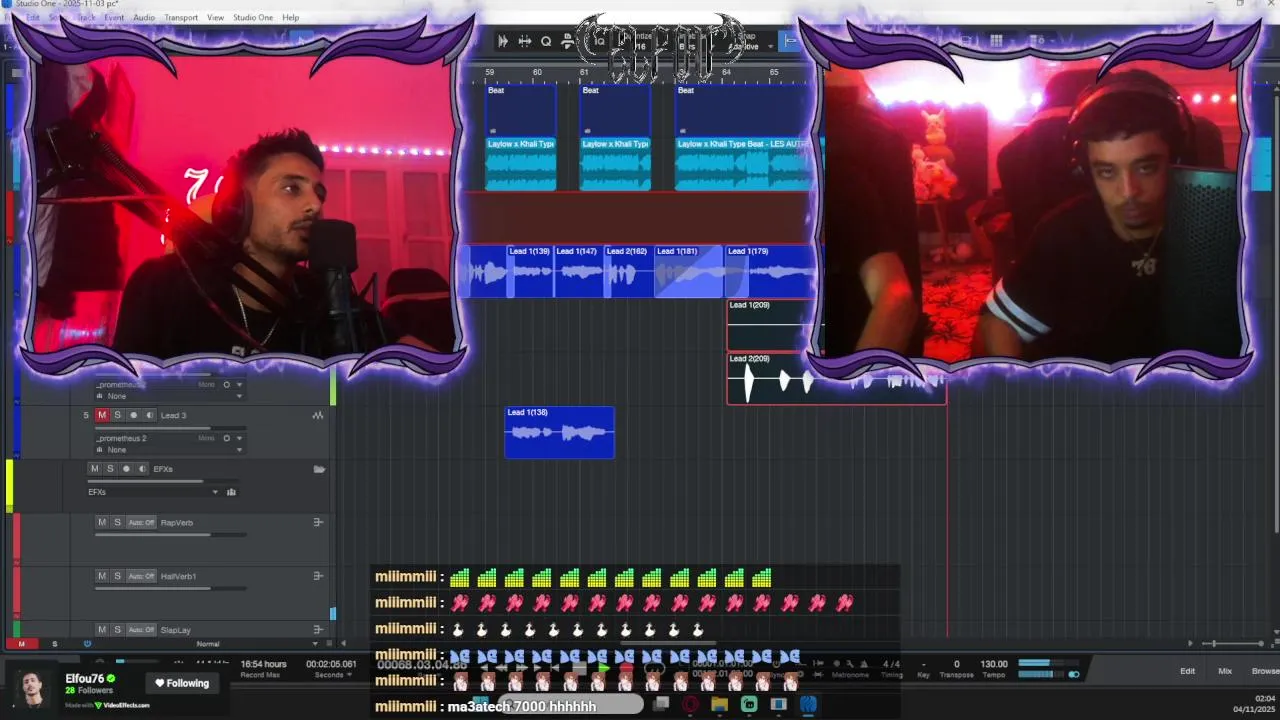
Task: Toggle the mono/stereo icon on Lead 3
Action: (226, 438)
